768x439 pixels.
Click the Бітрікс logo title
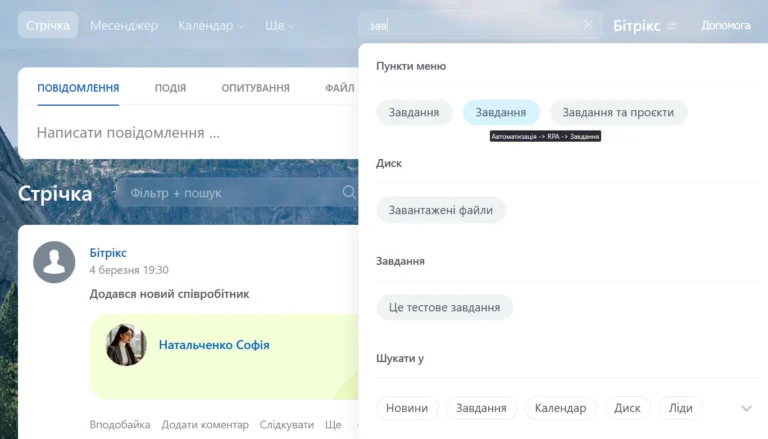[x=637, y=25]
